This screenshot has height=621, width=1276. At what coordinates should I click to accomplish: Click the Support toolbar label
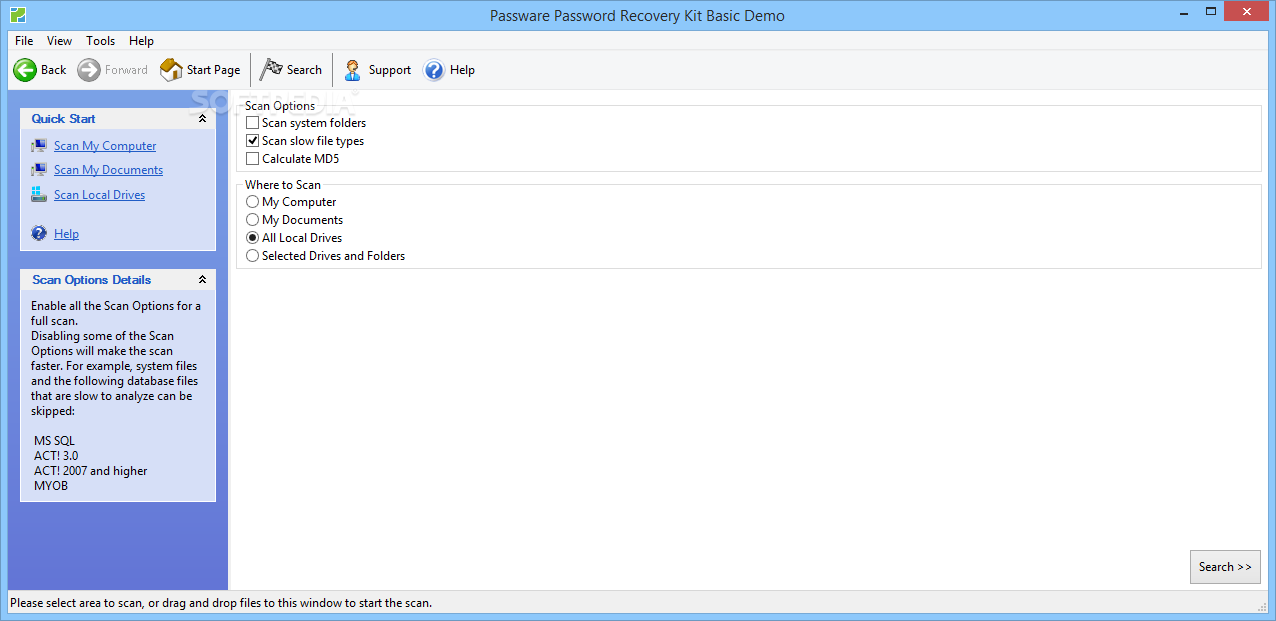tap(390, 70)
